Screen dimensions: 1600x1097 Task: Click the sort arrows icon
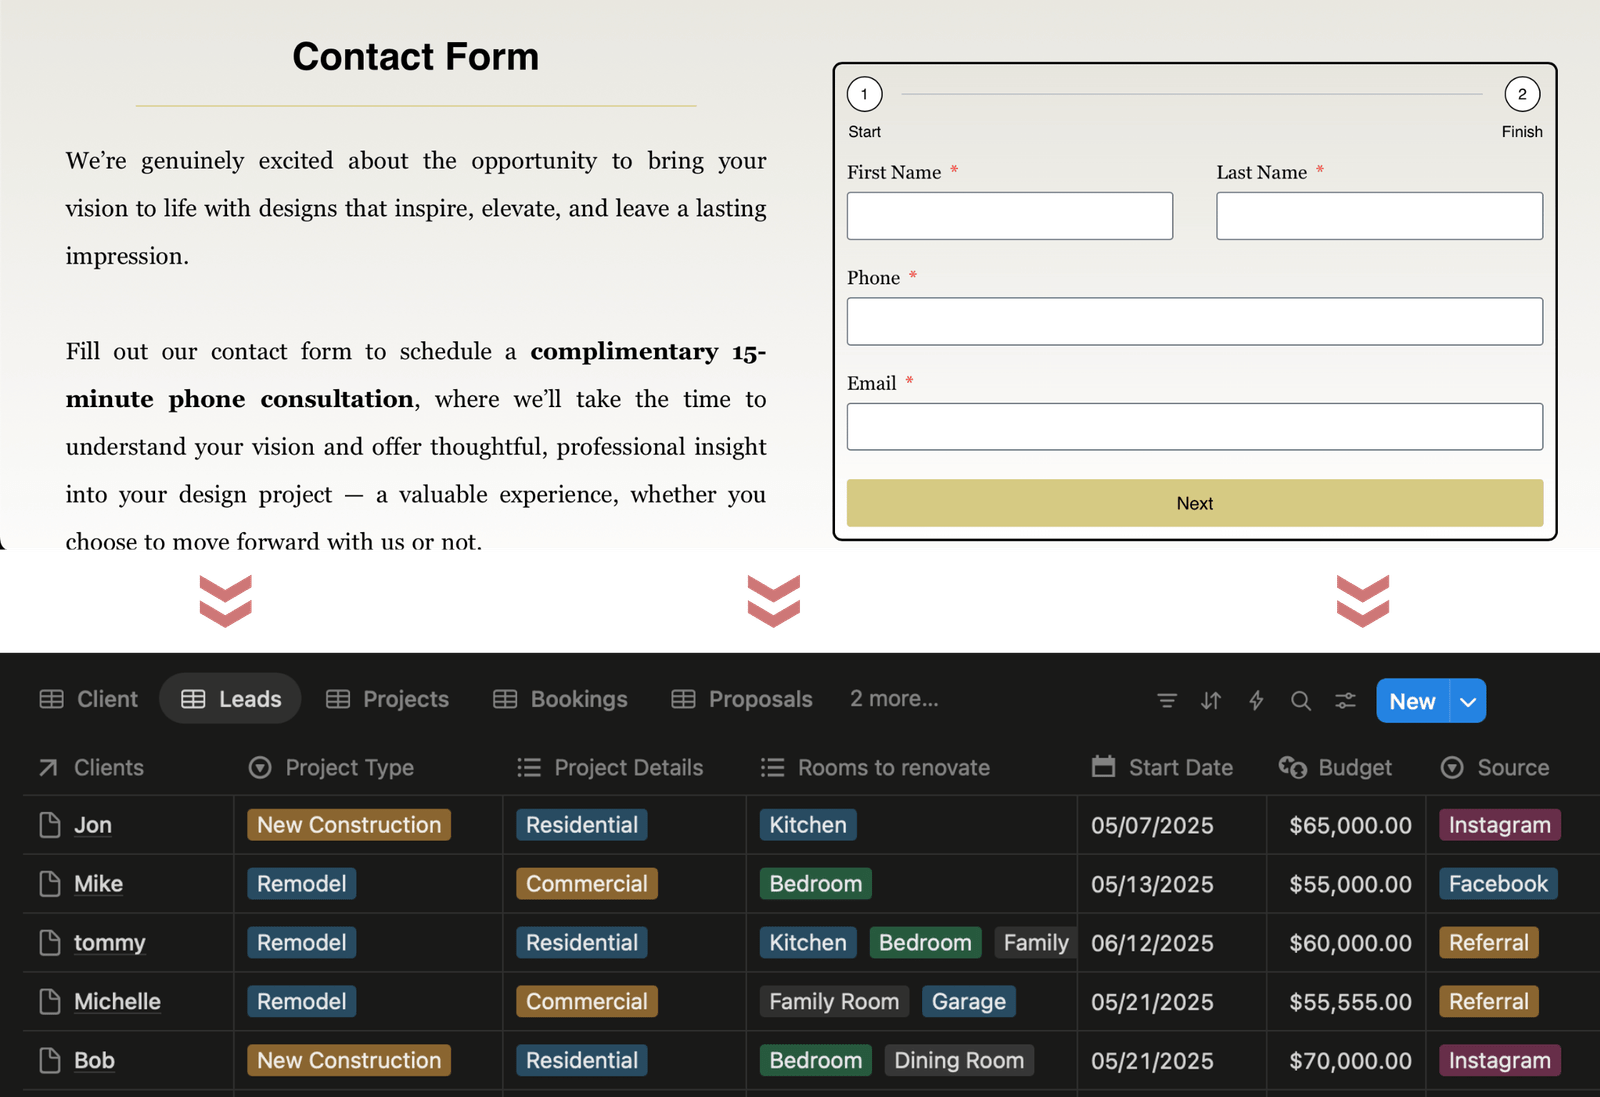1211,701
